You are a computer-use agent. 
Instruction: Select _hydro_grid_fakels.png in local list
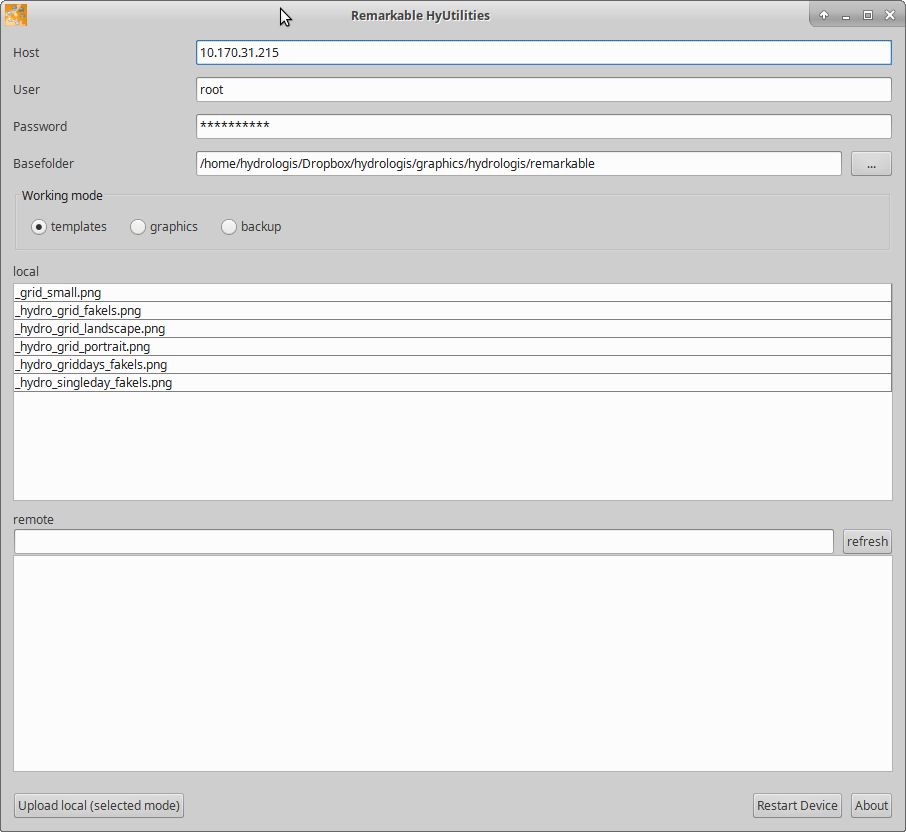(x=452, y=311)
